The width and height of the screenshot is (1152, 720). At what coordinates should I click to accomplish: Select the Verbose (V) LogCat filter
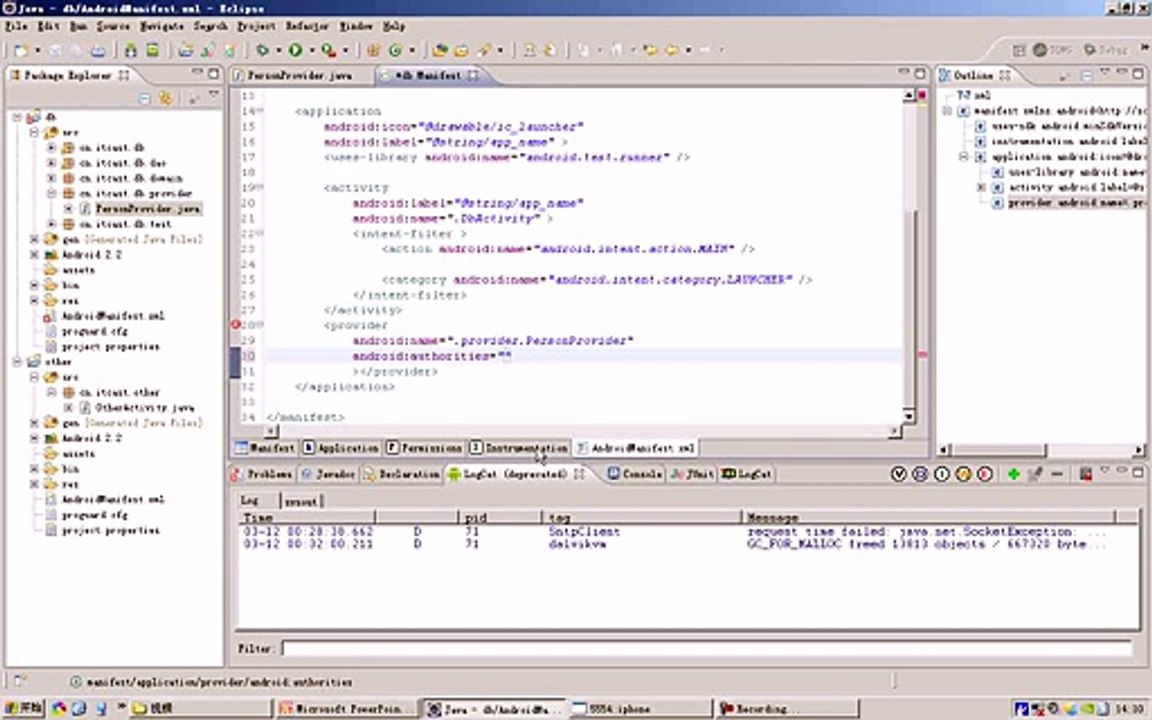click(x=899, y=474)
